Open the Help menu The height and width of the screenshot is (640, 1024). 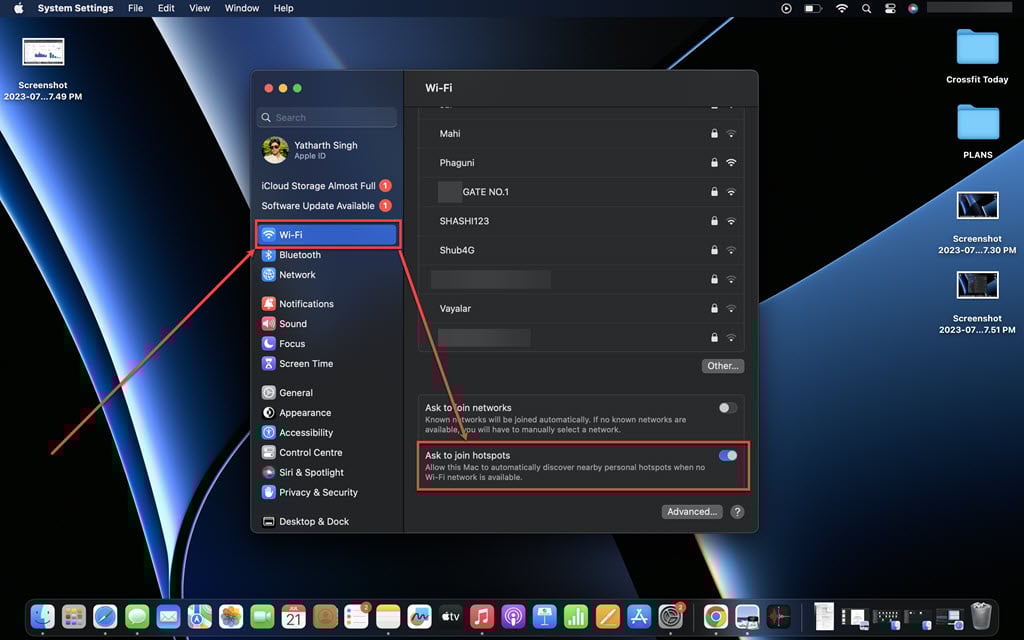[283, 8]
